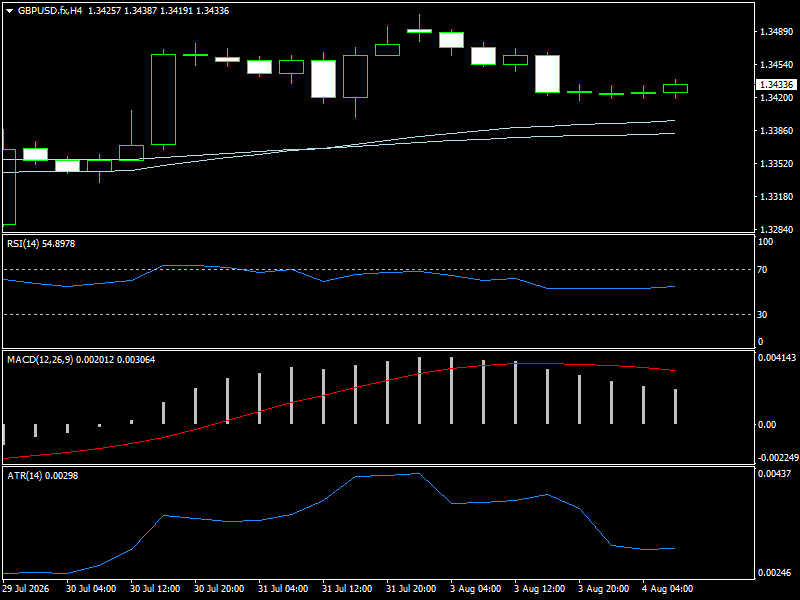Click the 30 Jul 12:00 time label

tap(155, 588)
